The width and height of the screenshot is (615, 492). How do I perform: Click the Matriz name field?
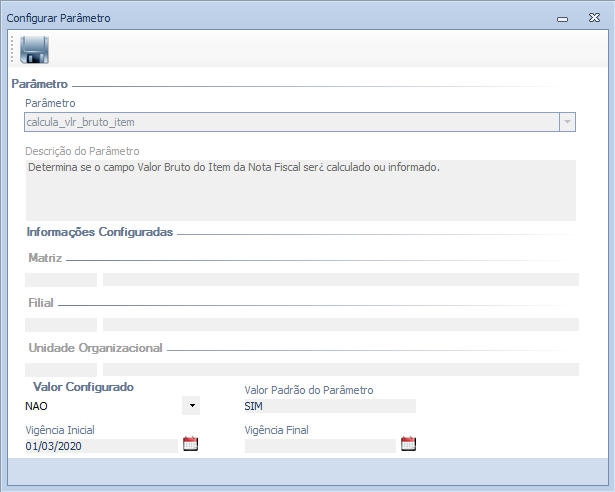[340, 280]
